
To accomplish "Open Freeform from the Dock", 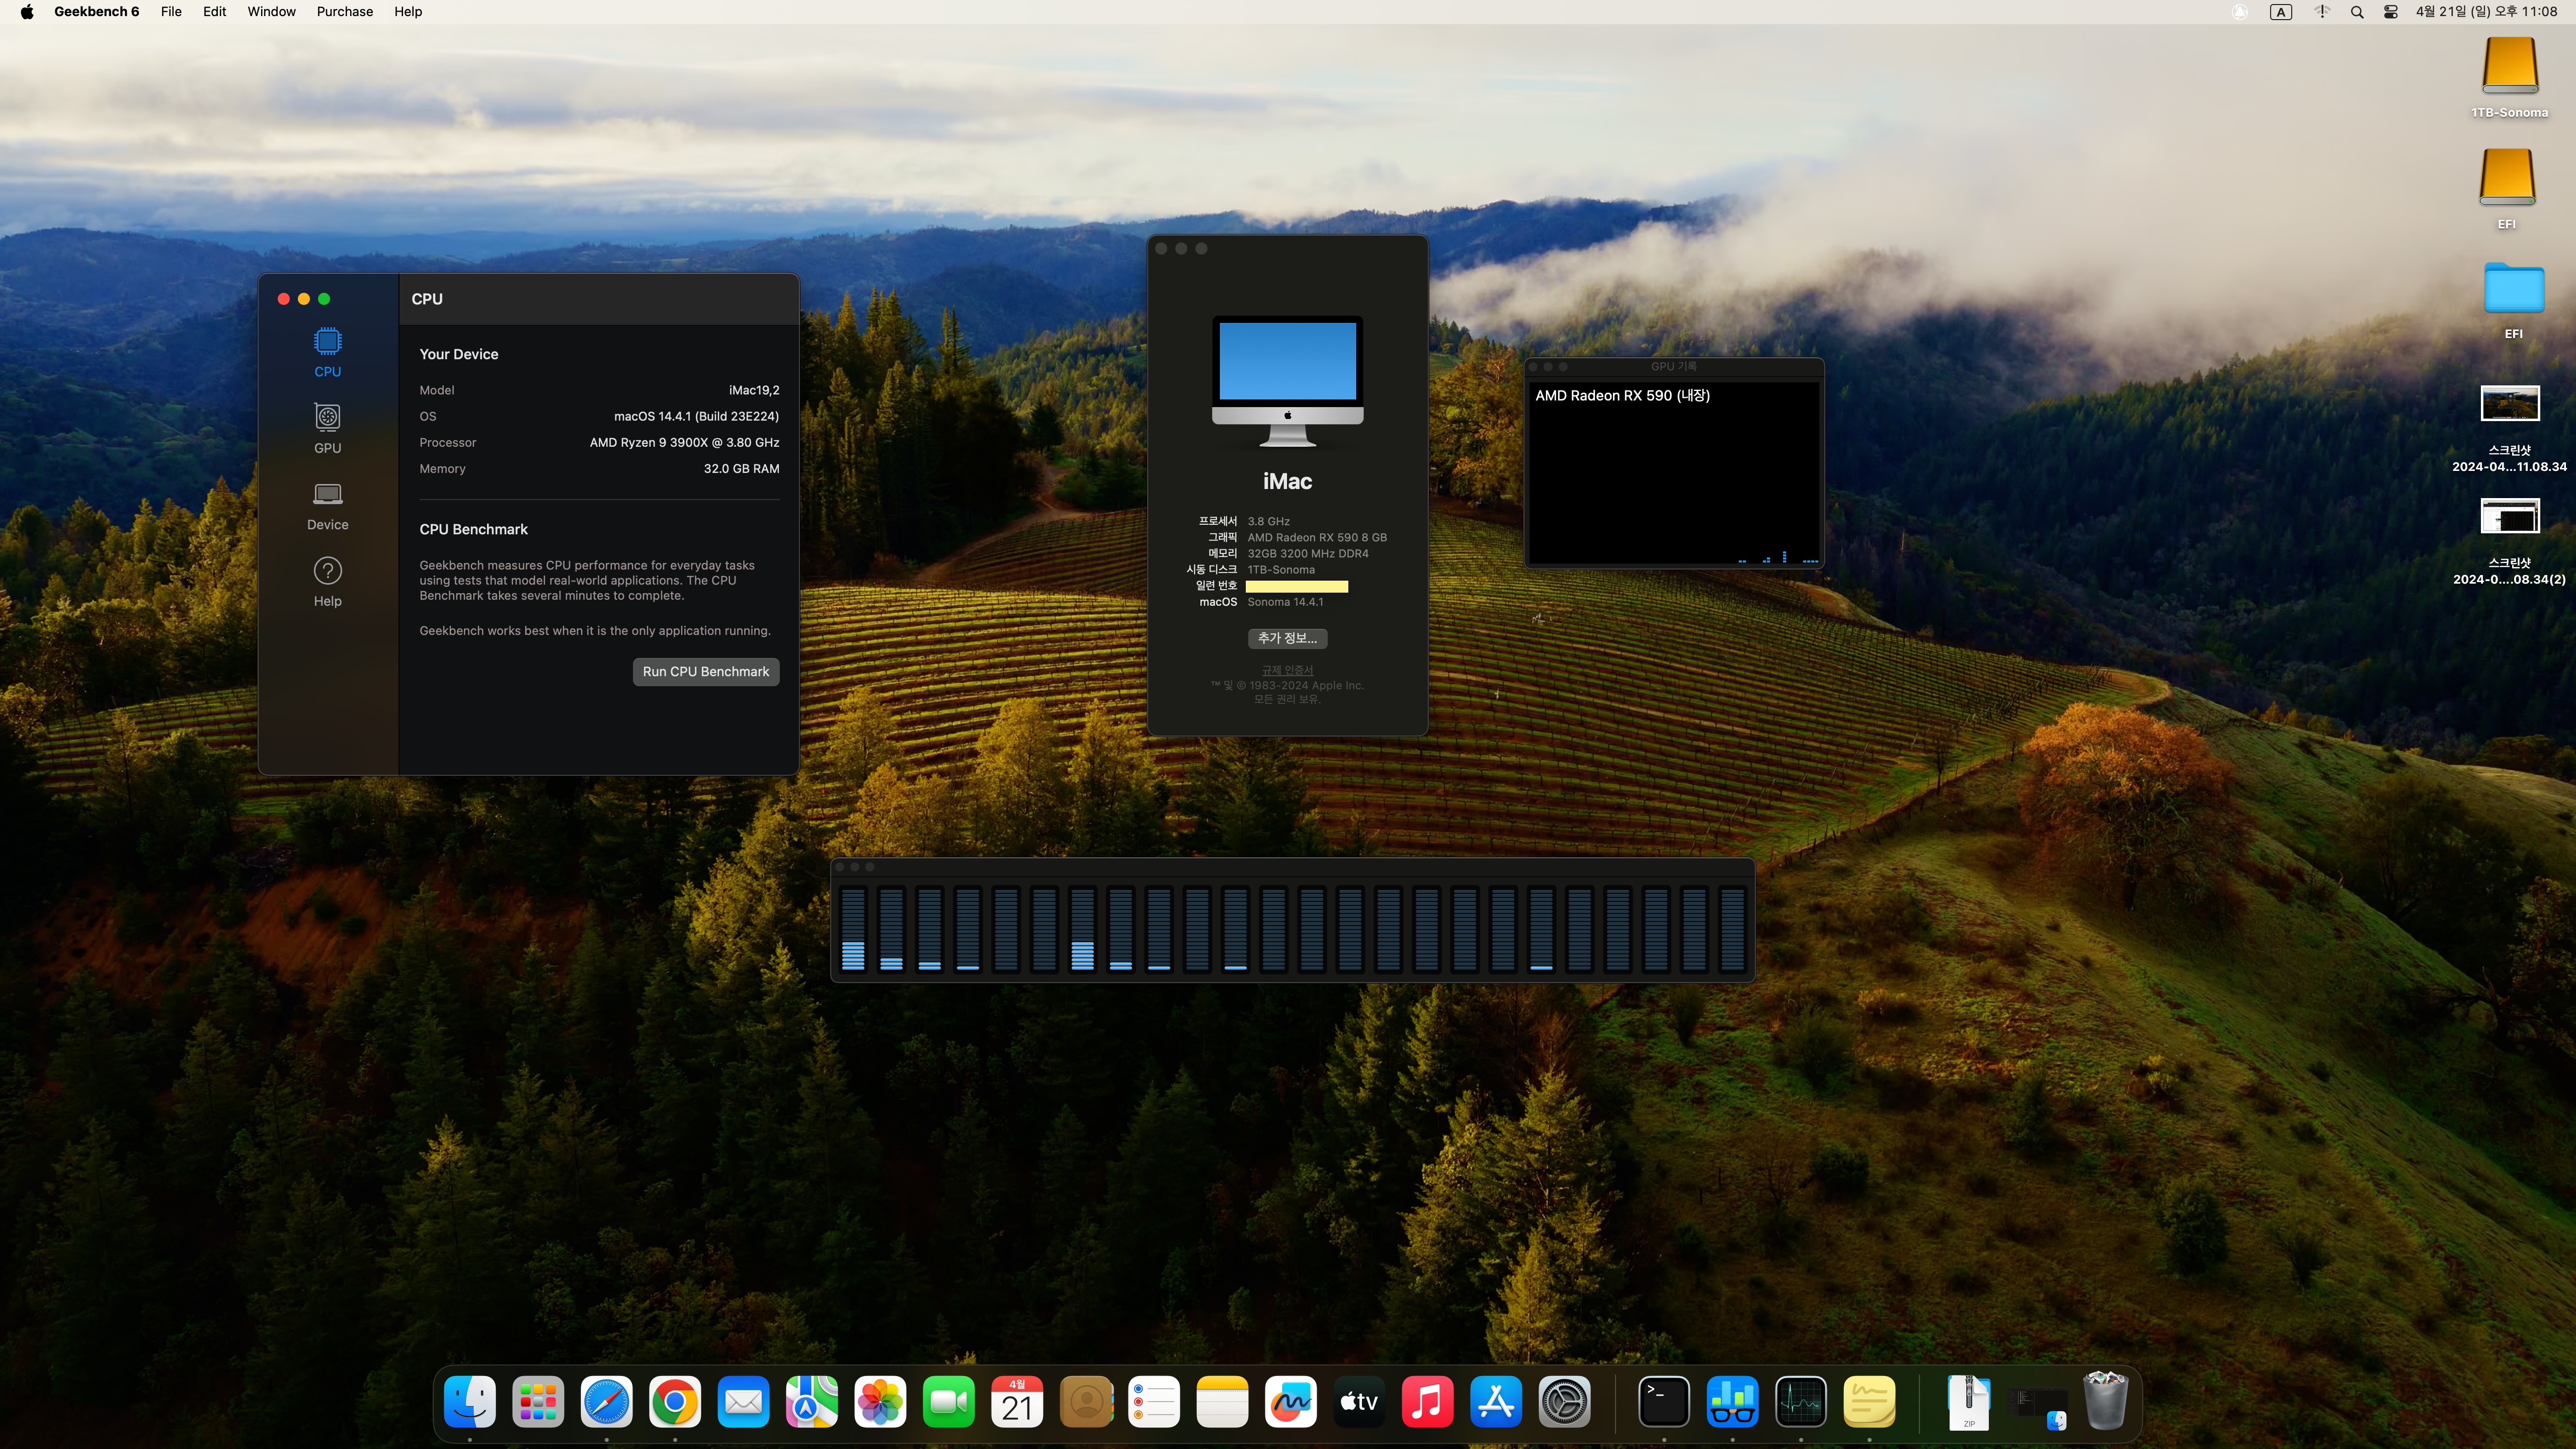I will point(1290,1401).
